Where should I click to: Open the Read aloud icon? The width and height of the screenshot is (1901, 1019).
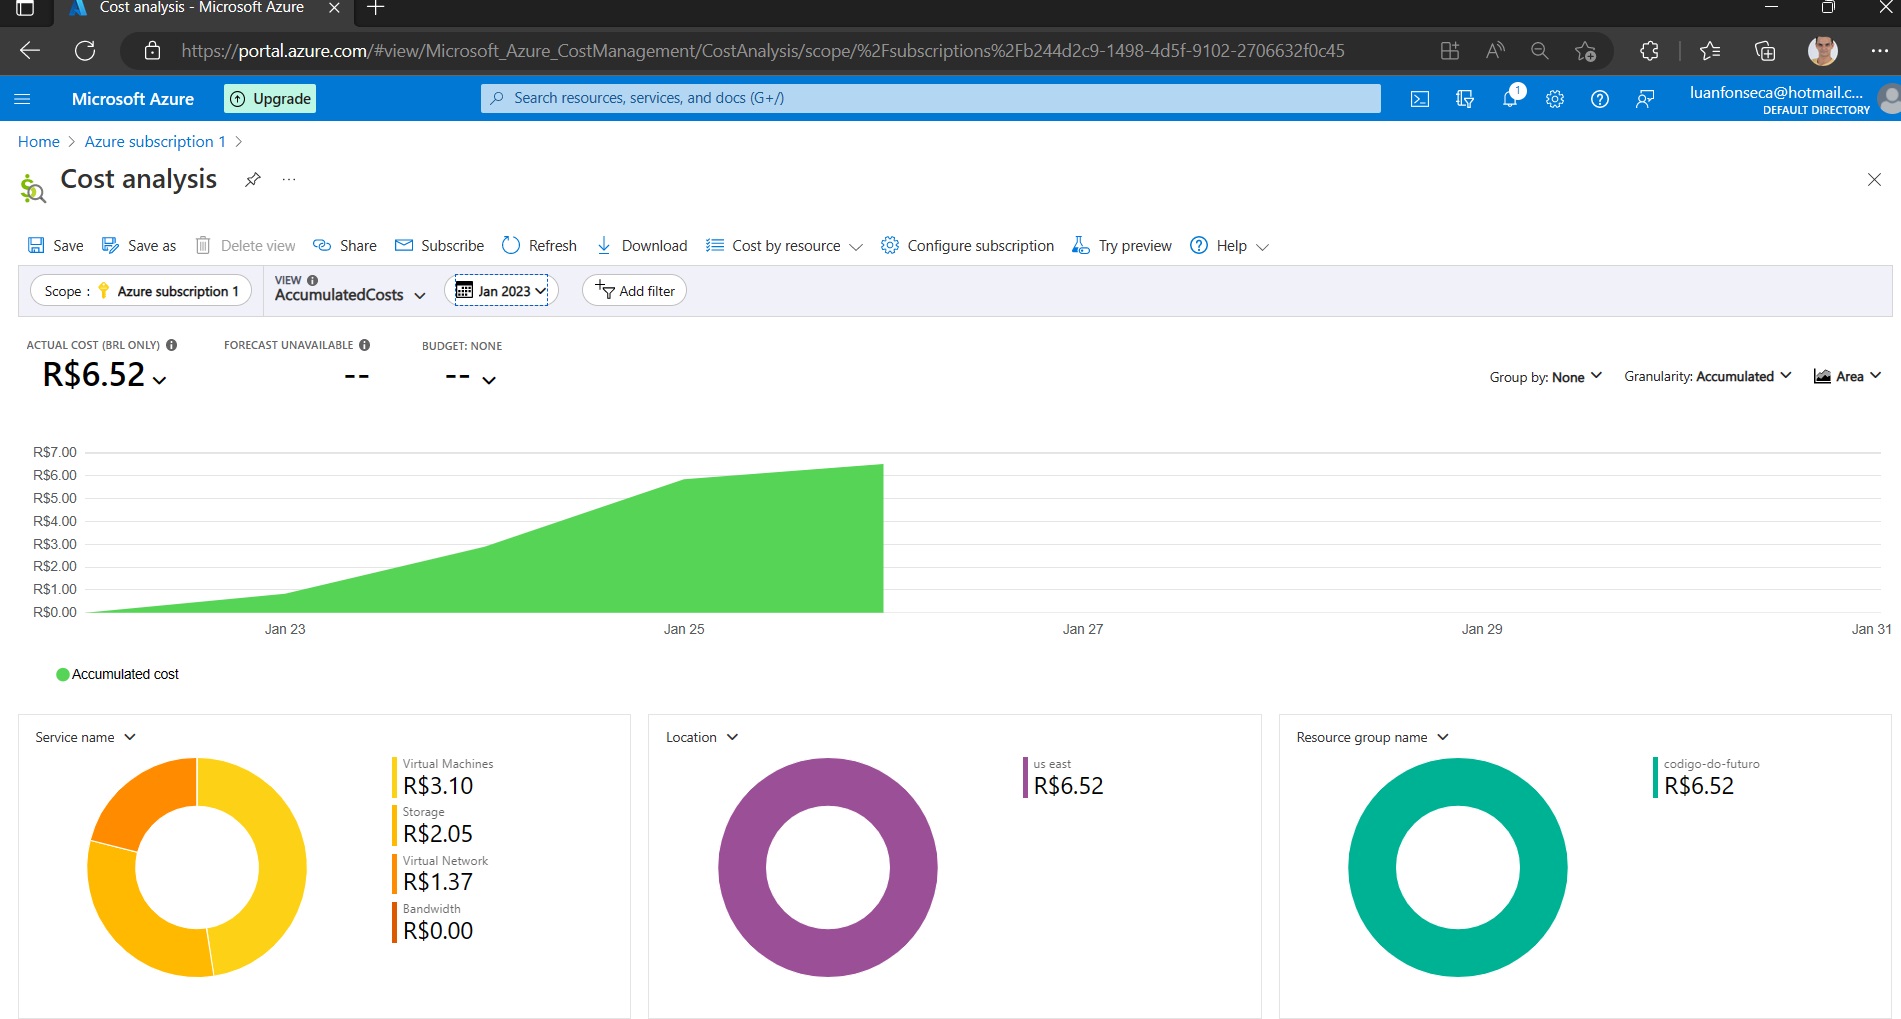point(1495,50)
